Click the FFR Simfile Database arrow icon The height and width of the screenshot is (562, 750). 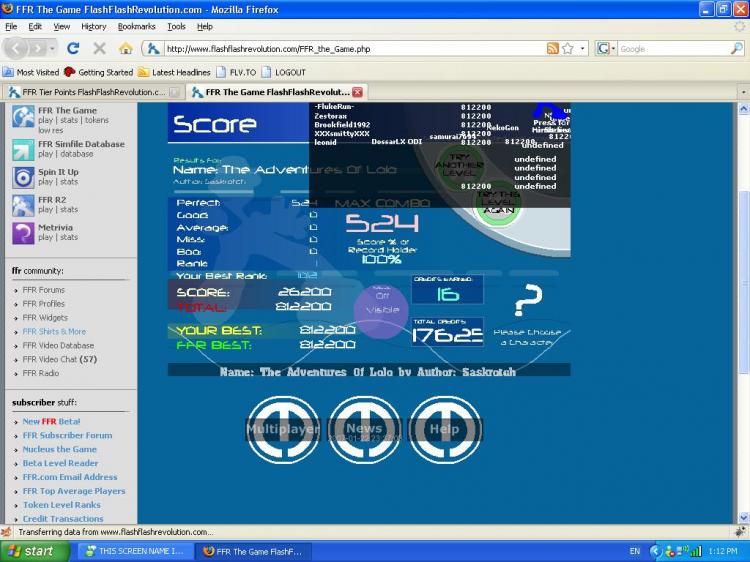coord(23,150)
